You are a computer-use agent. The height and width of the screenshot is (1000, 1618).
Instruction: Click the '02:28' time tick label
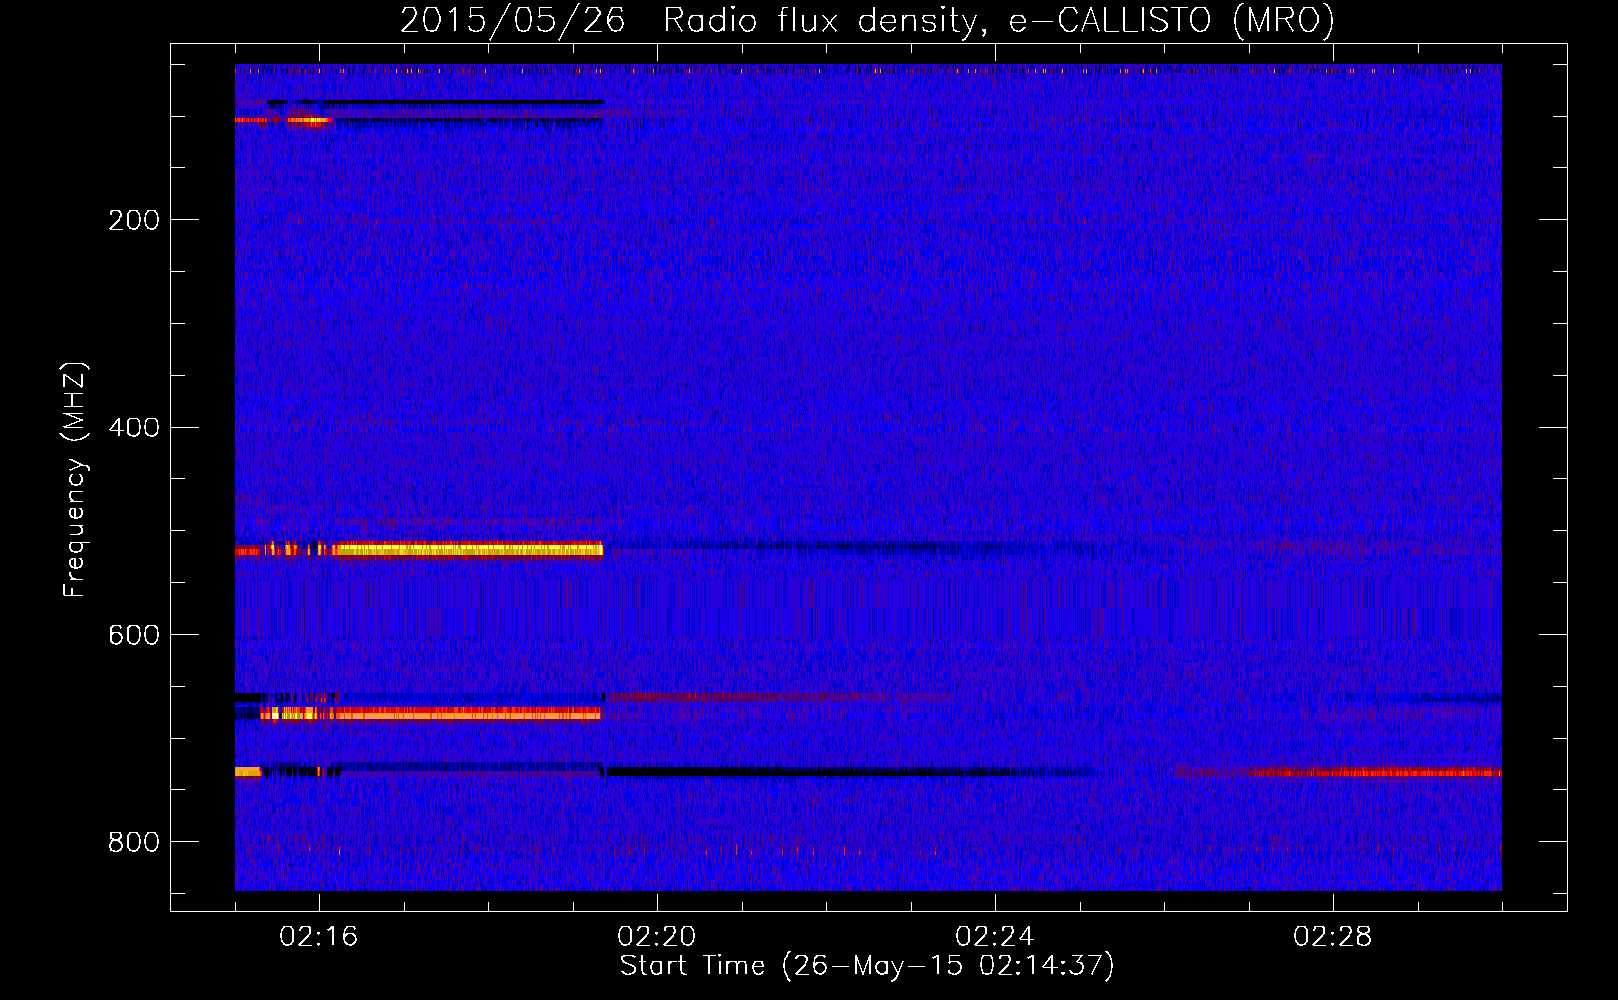pyautogui.click(x=1333, y=937)
